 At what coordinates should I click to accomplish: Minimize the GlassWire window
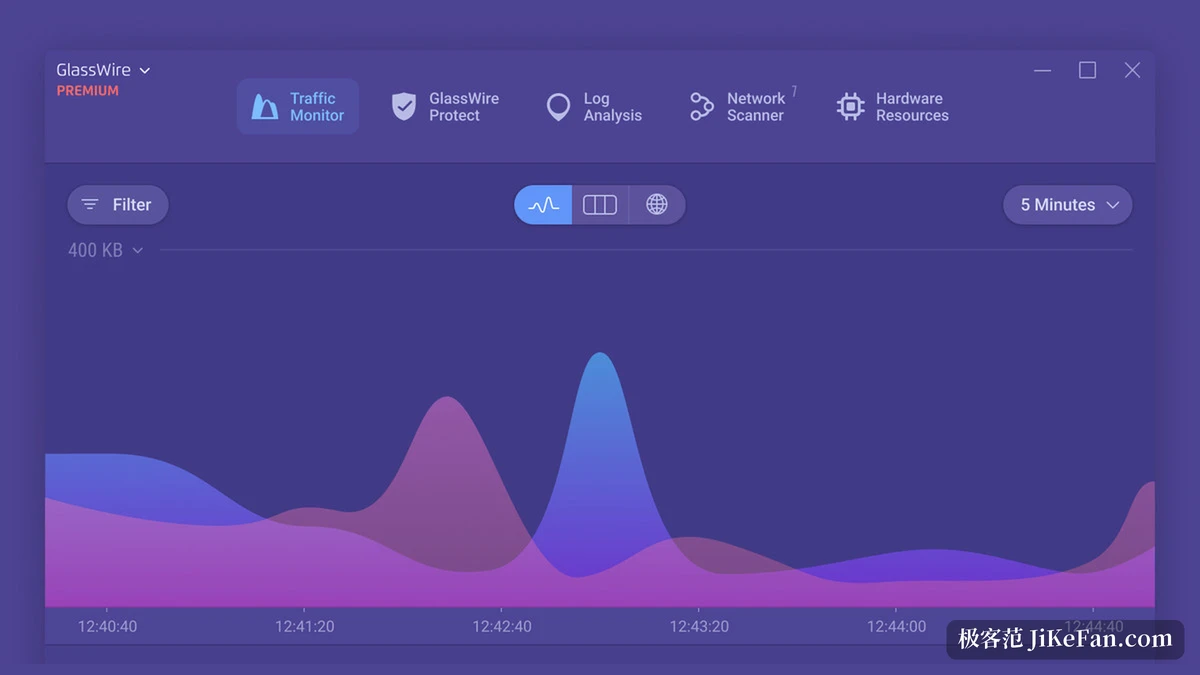tap(1043, 70)
